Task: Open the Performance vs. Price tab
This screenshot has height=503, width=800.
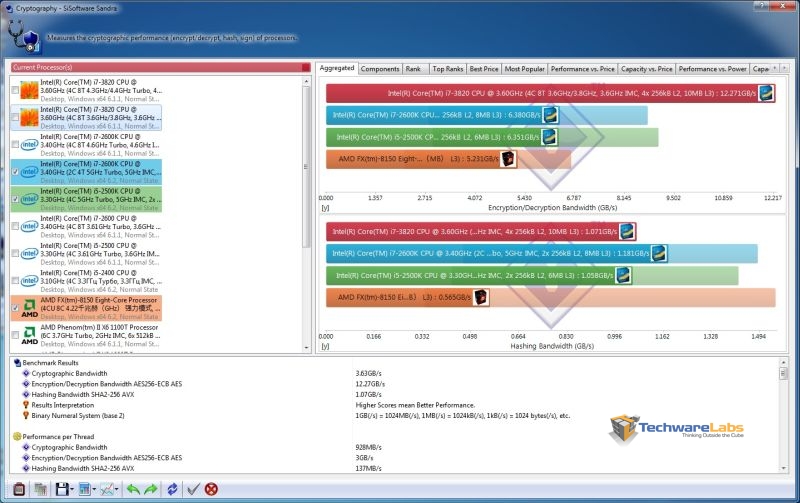Action: coord(583,68)
